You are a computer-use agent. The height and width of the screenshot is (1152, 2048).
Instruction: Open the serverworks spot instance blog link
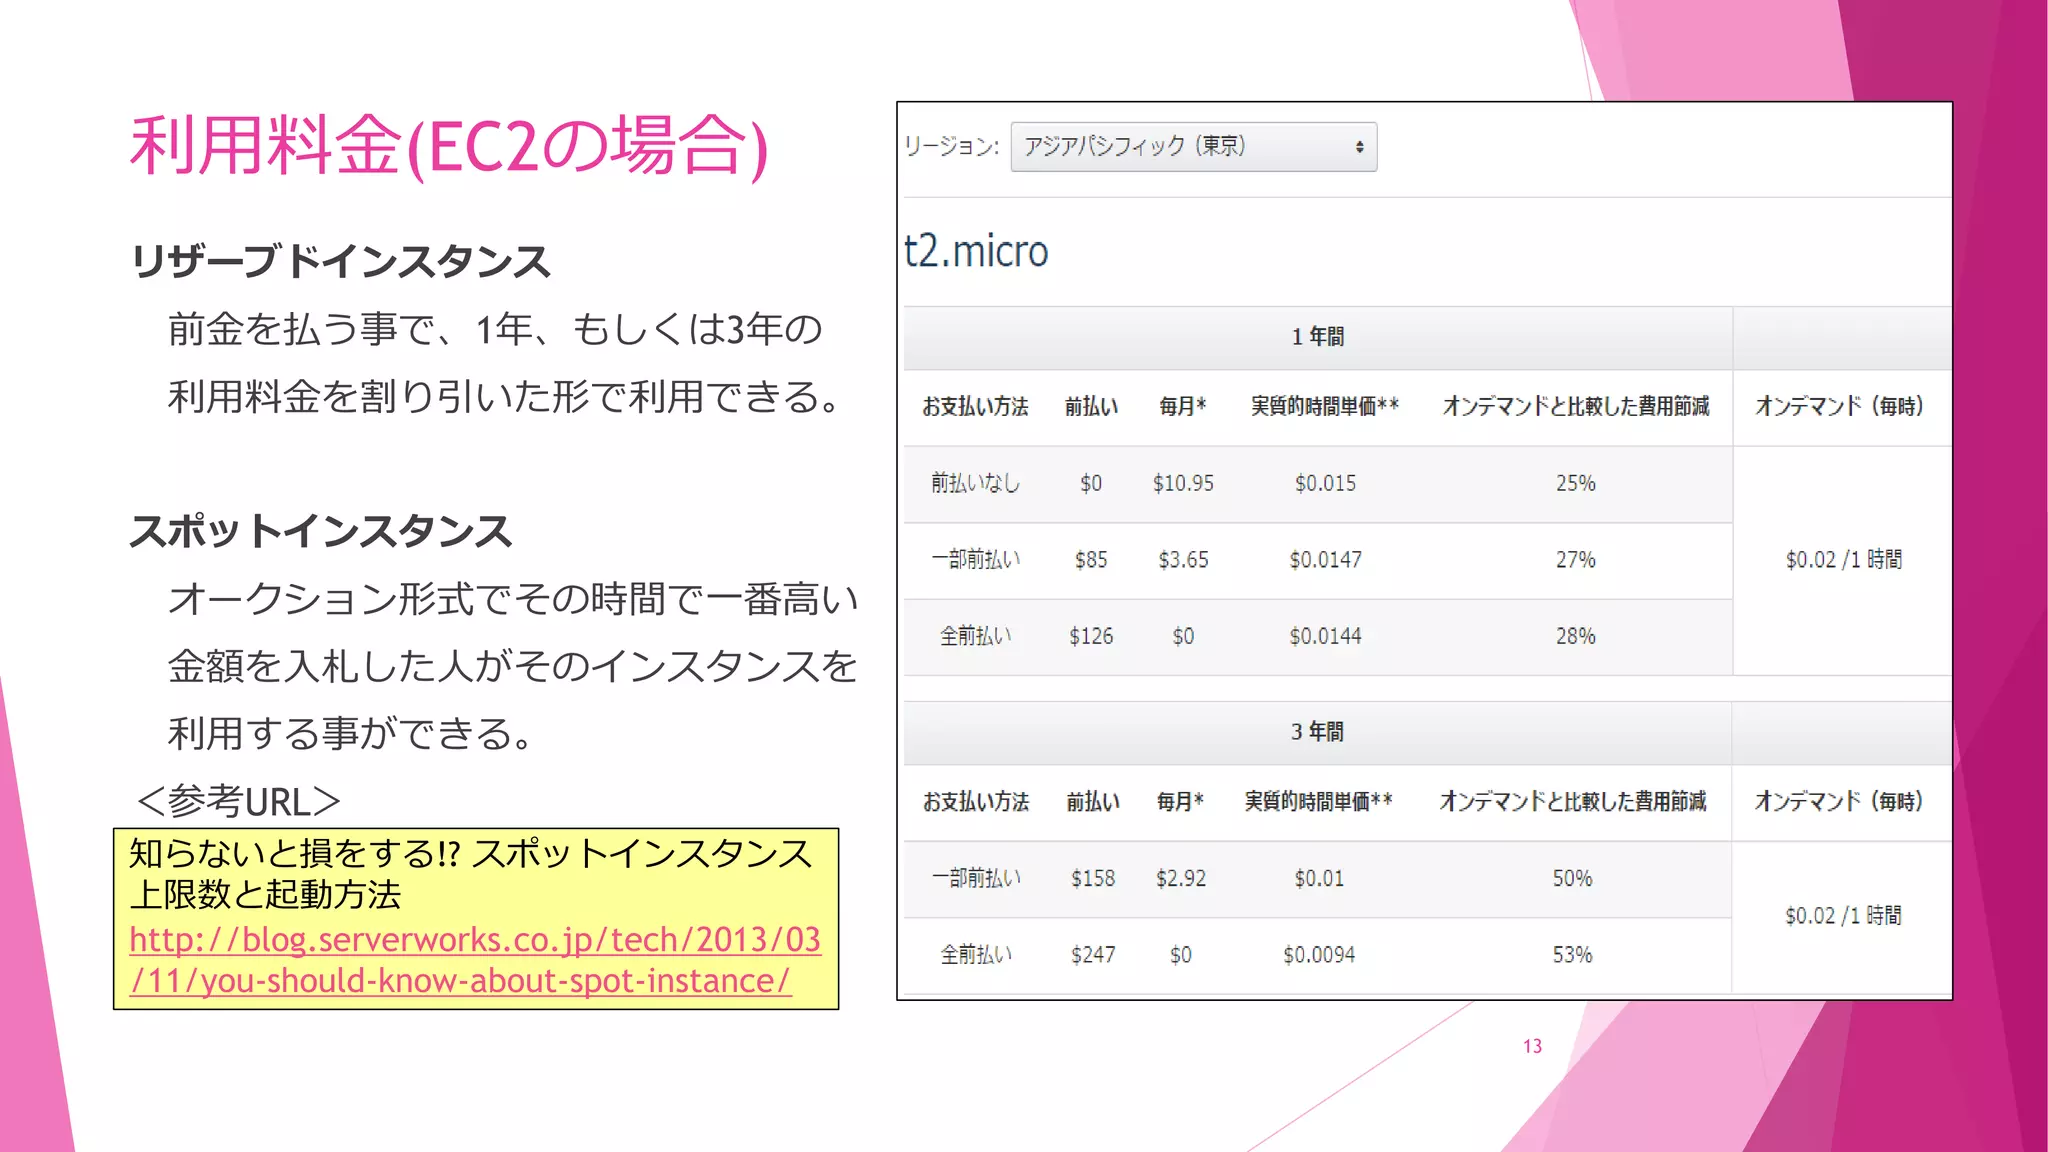(x=475, y=960)
